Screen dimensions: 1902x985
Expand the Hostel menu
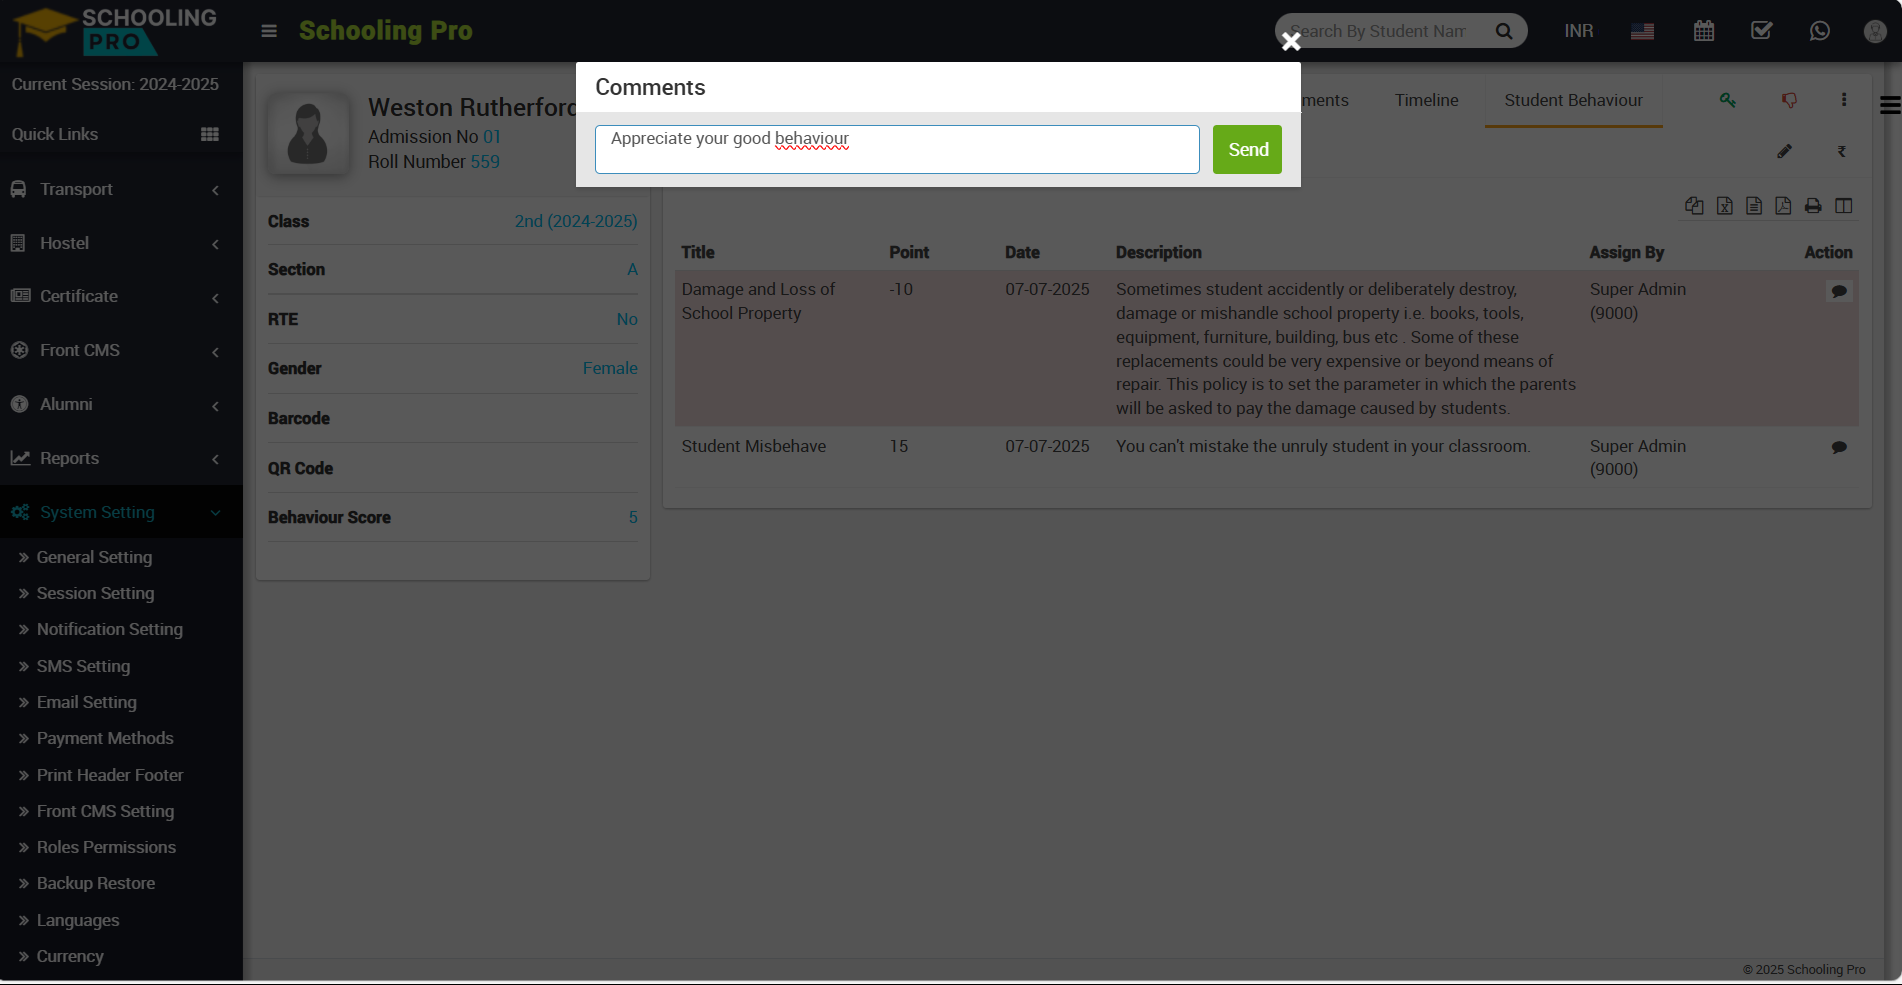pyautogui.click(x=121, y=243)
